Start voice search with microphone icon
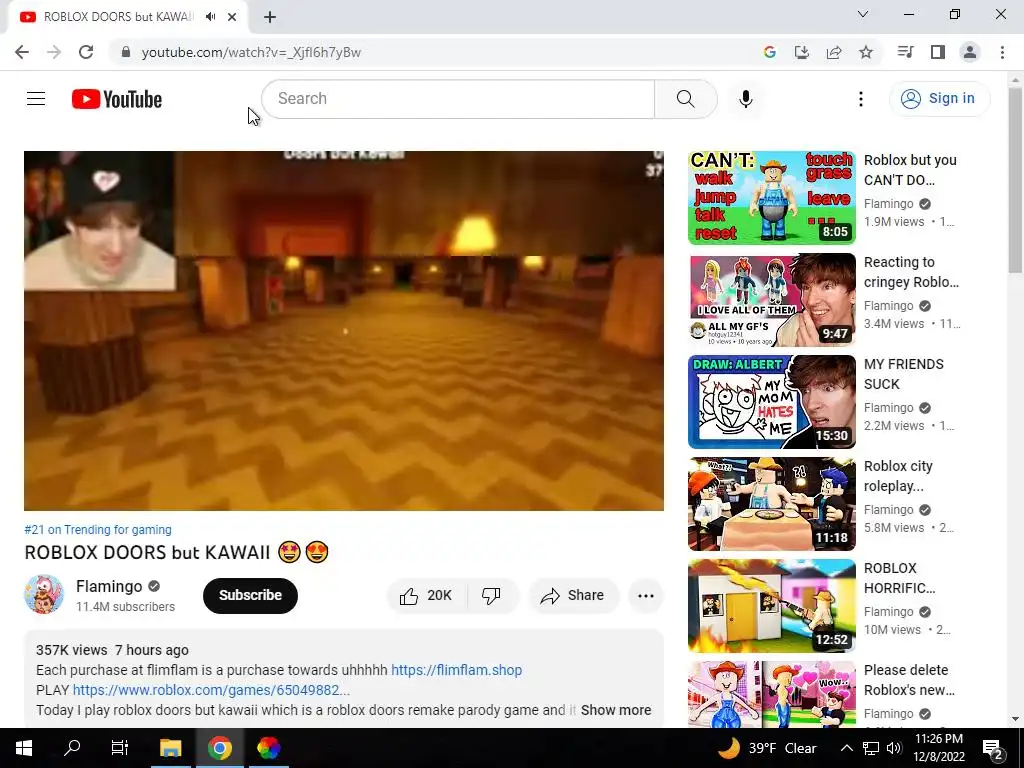This screenshot has width=1024, height=768. [x=745, y=99]
